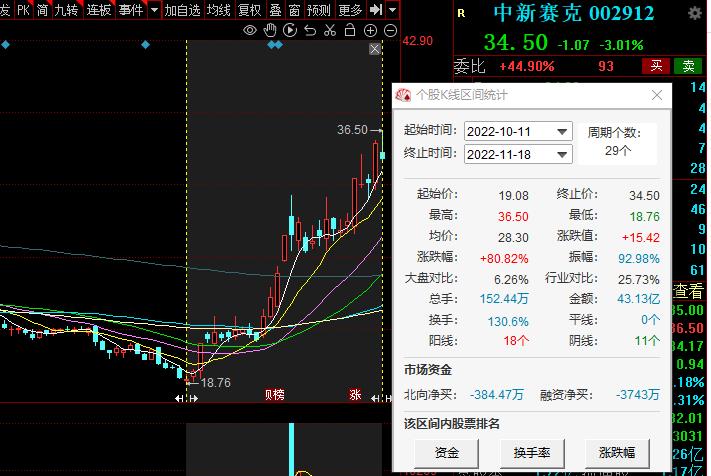The height and width of the screenshot is (476, 711).
Task: Click the arrow-to-bar collapse icon in toolbar
Action: coord(376,10)
